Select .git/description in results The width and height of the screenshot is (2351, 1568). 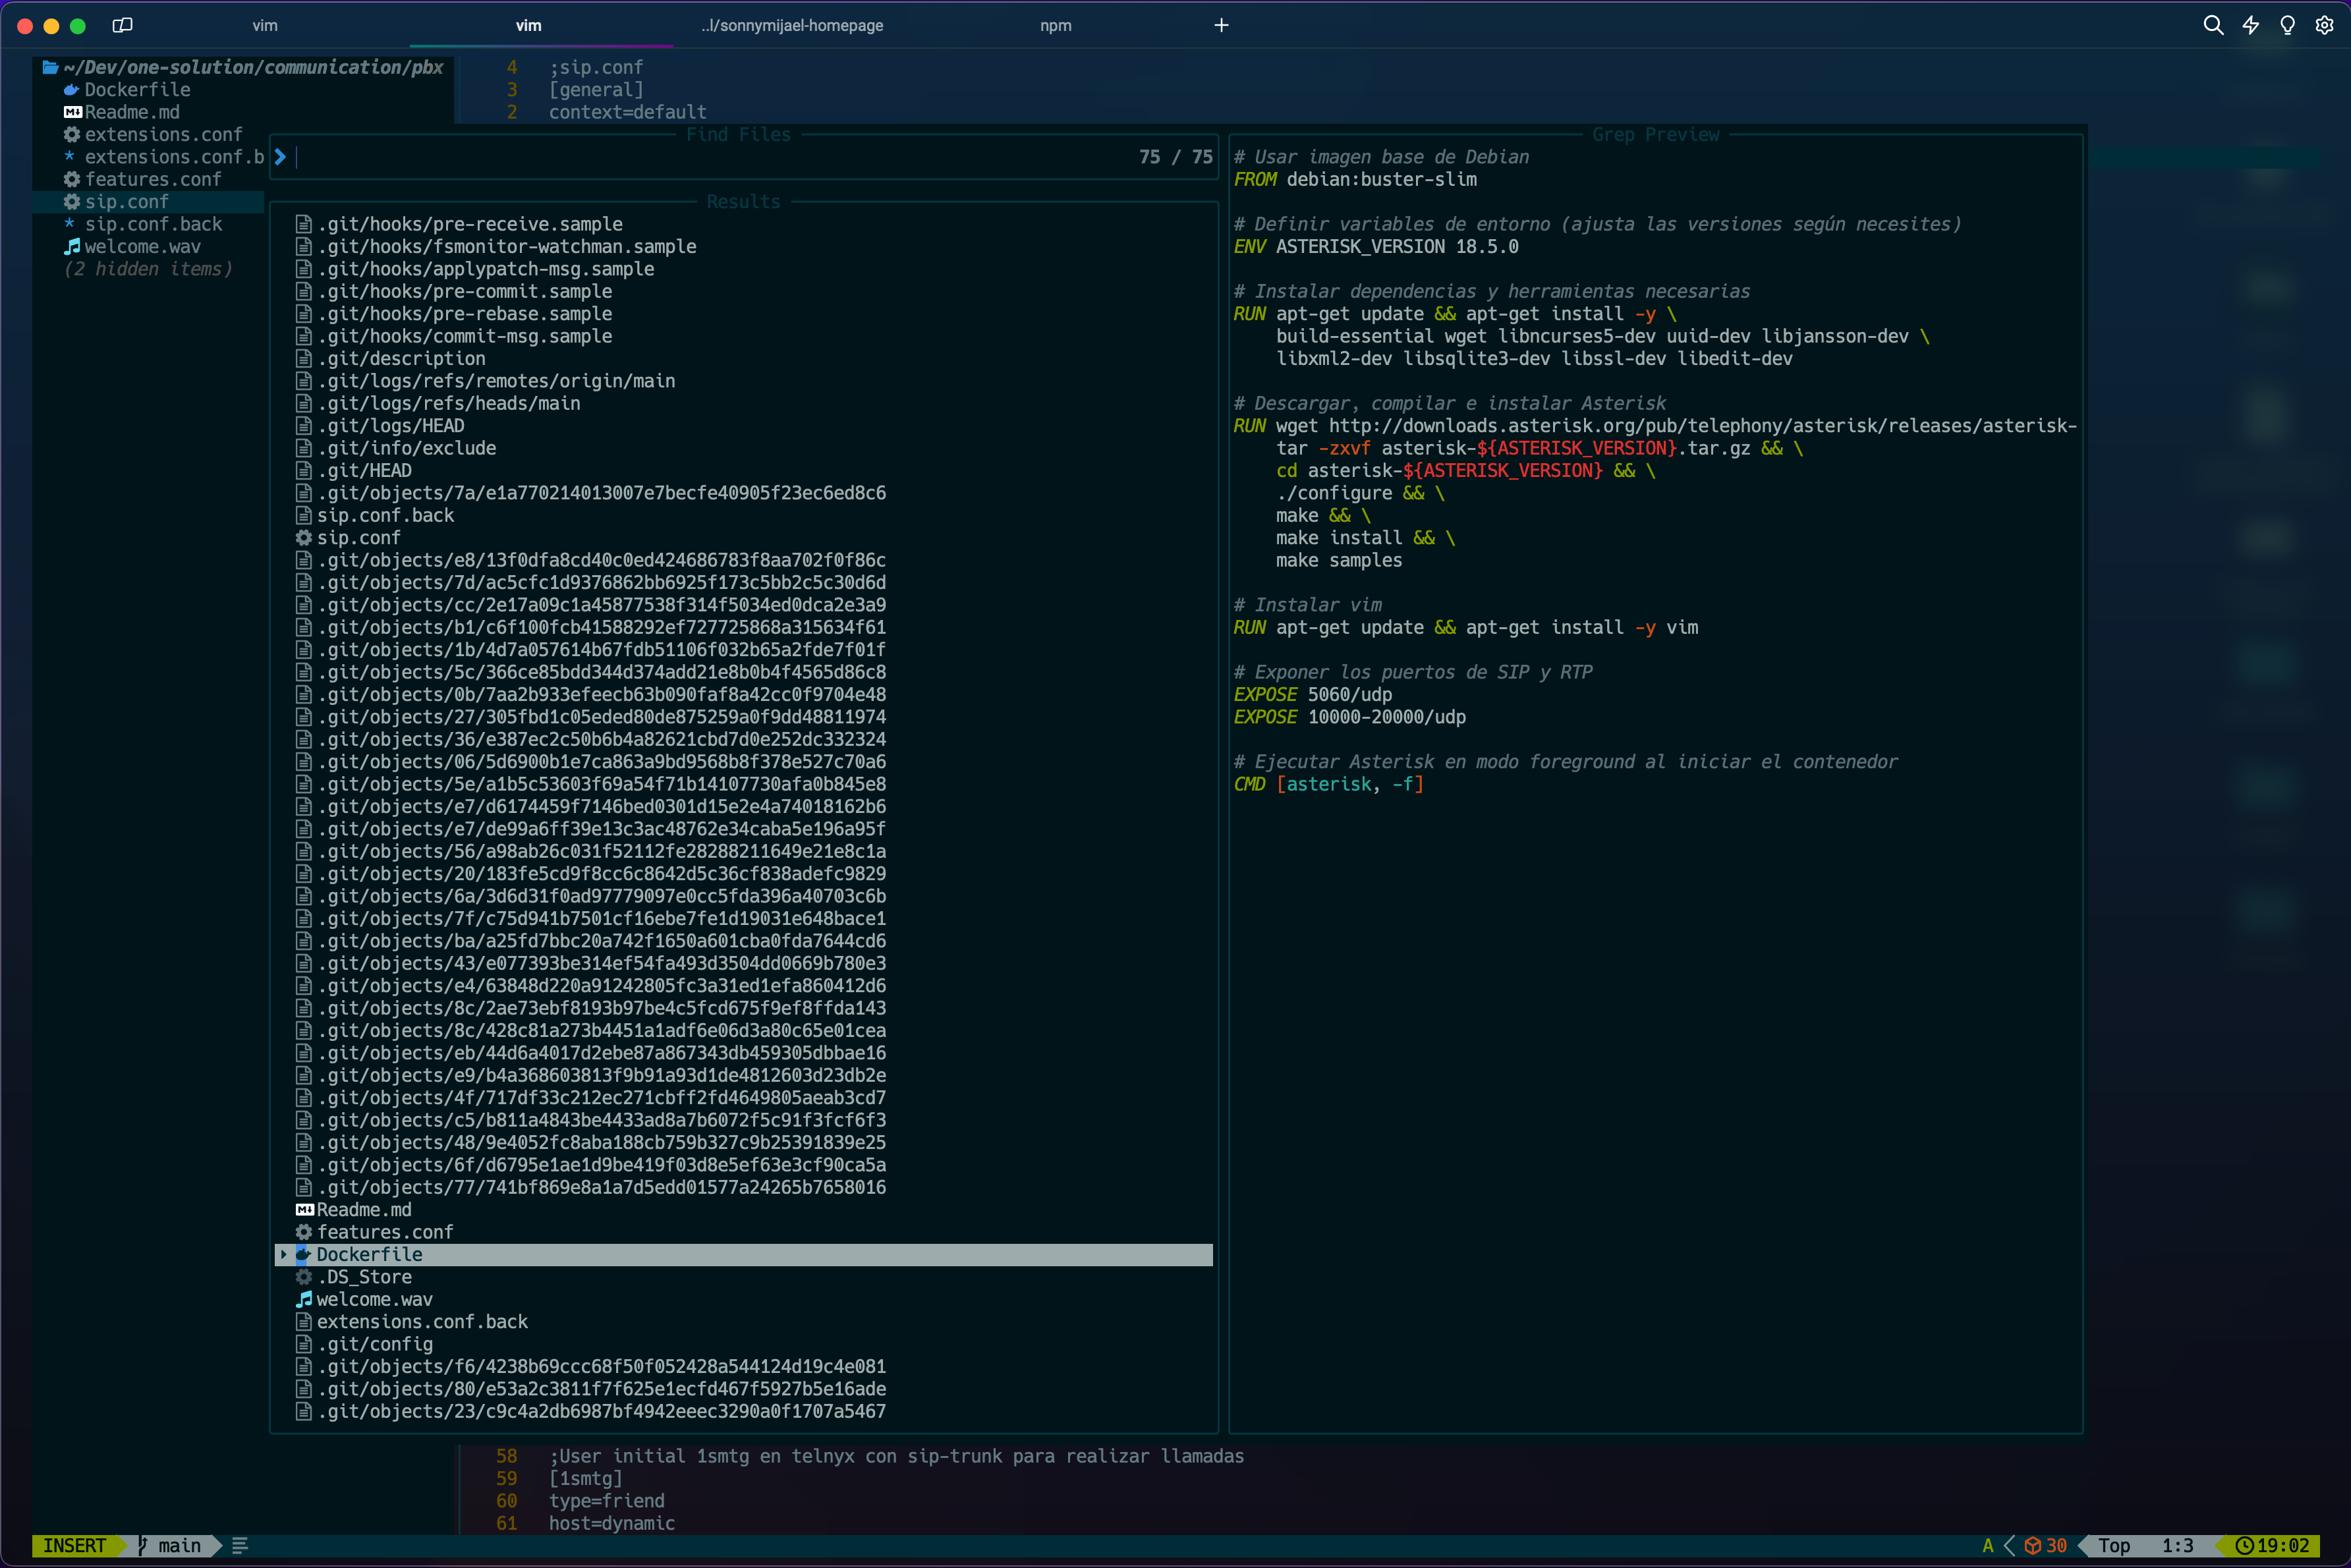point(401,358)
